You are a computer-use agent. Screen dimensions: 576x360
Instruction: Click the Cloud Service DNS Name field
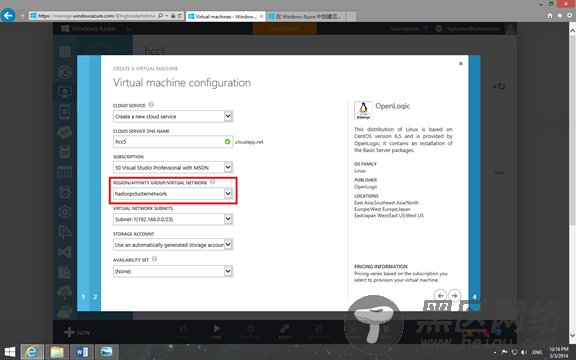[173, 142]
